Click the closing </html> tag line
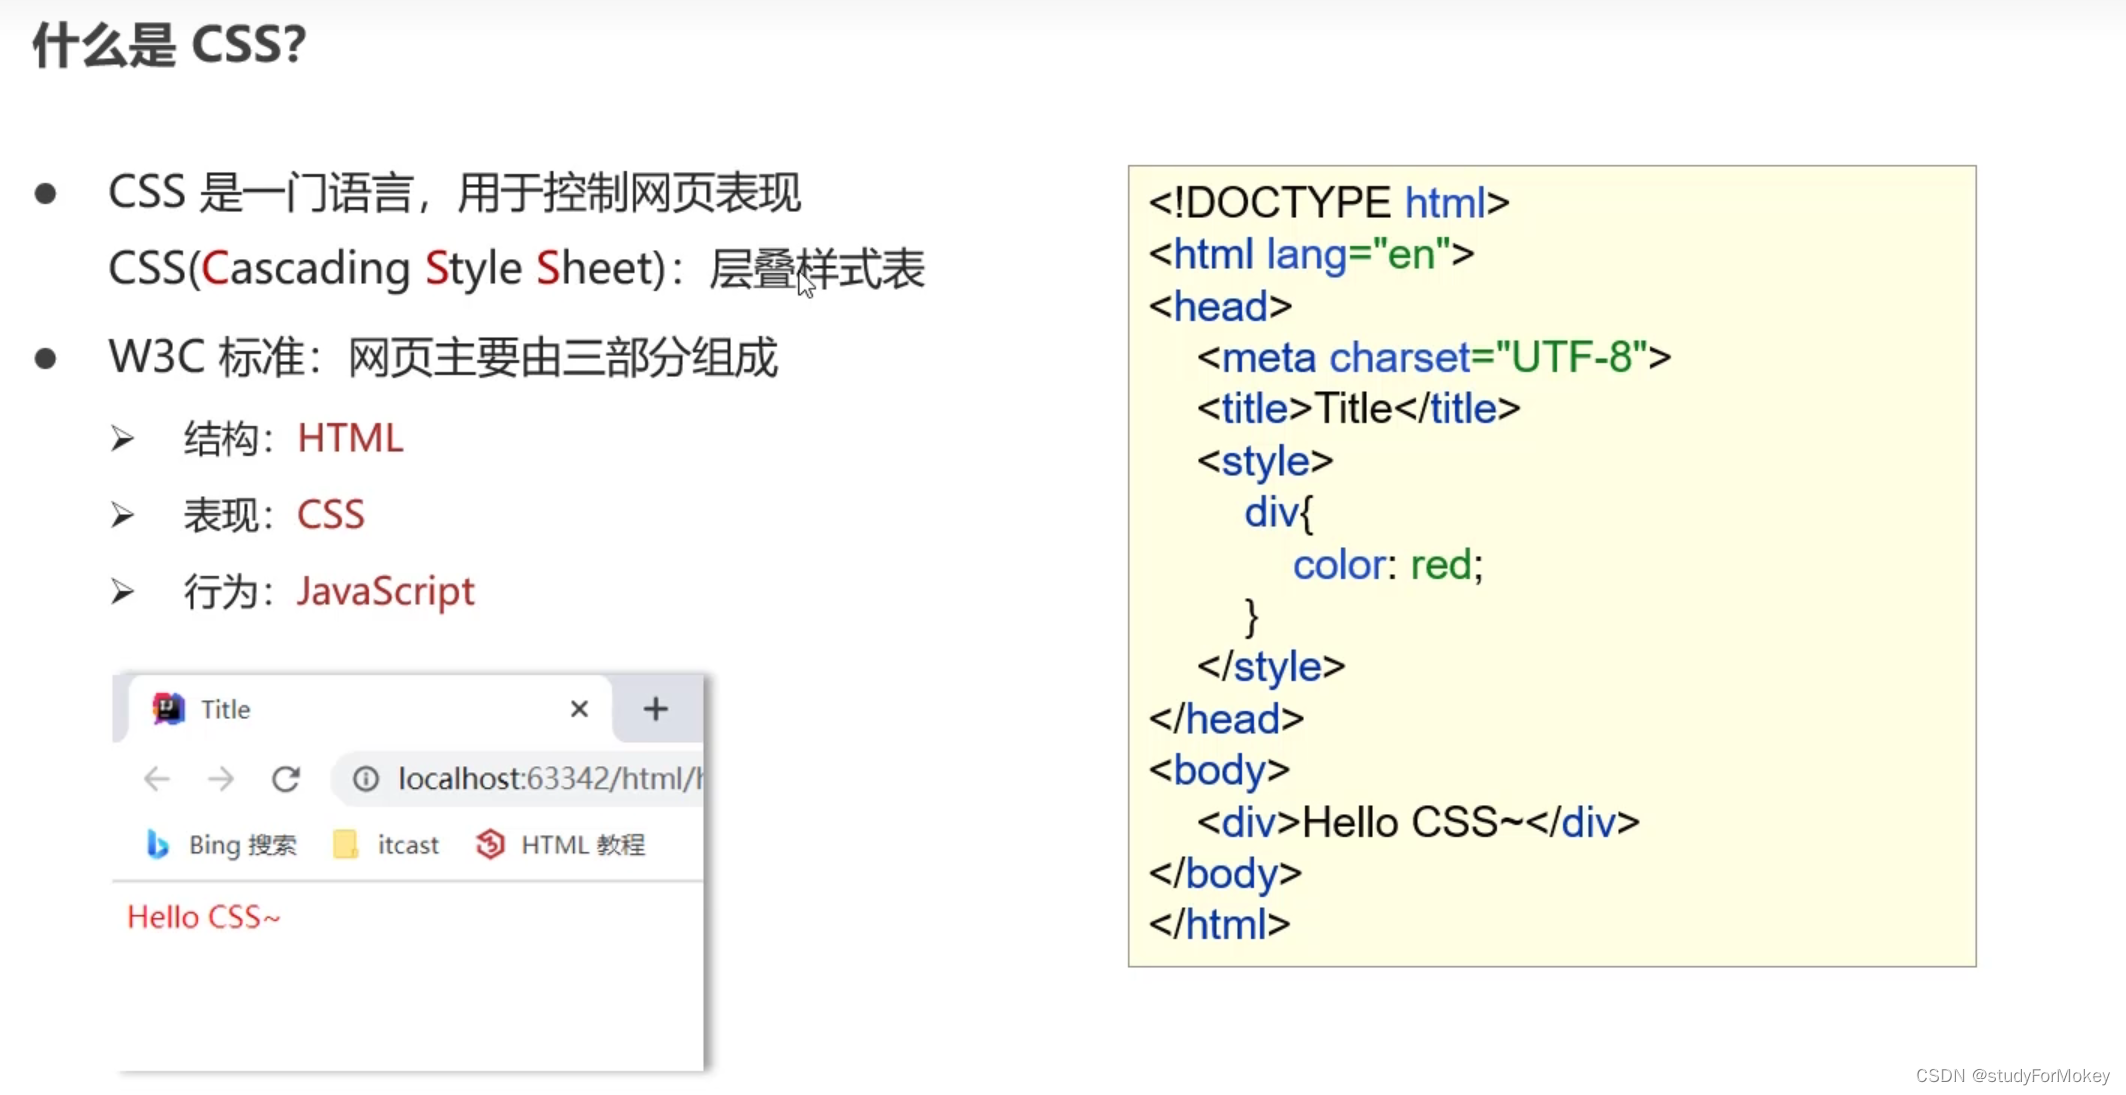The width and height of the screenshot is (2126, 1095). coord(1219,924)
